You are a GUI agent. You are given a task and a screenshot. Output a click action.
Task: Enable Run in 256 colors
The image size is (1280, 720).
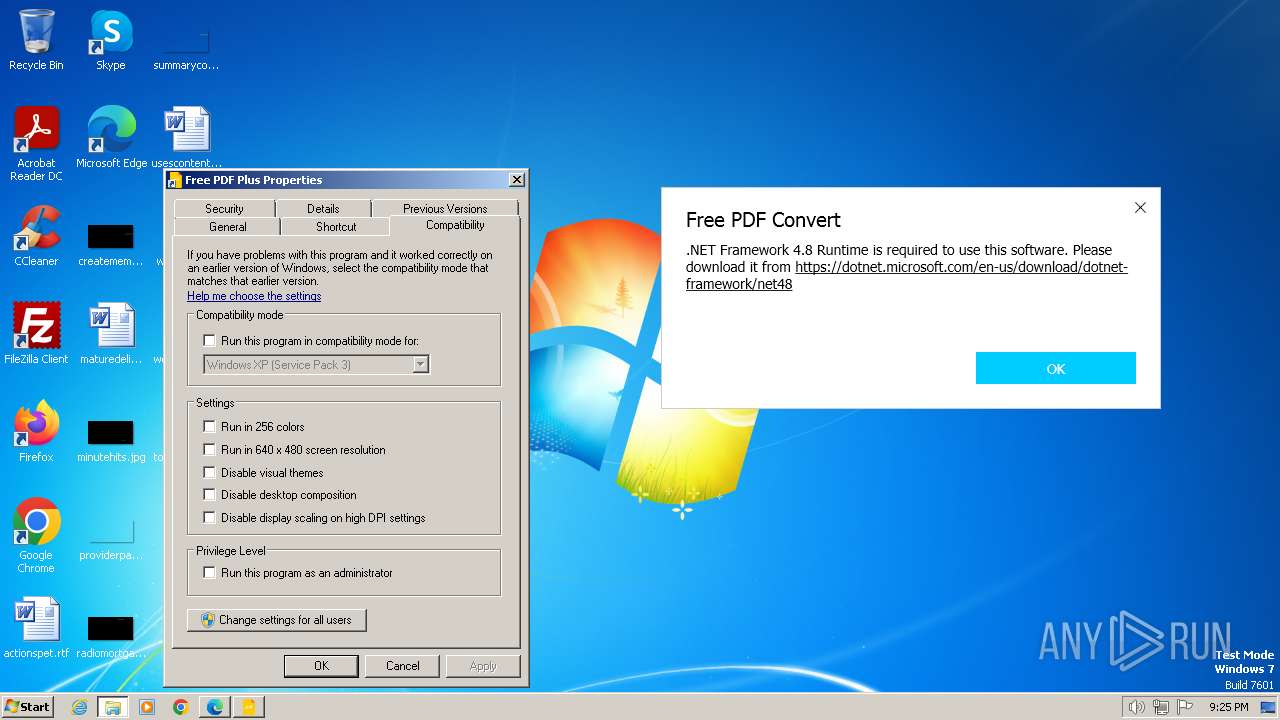[x=209, y=427]
